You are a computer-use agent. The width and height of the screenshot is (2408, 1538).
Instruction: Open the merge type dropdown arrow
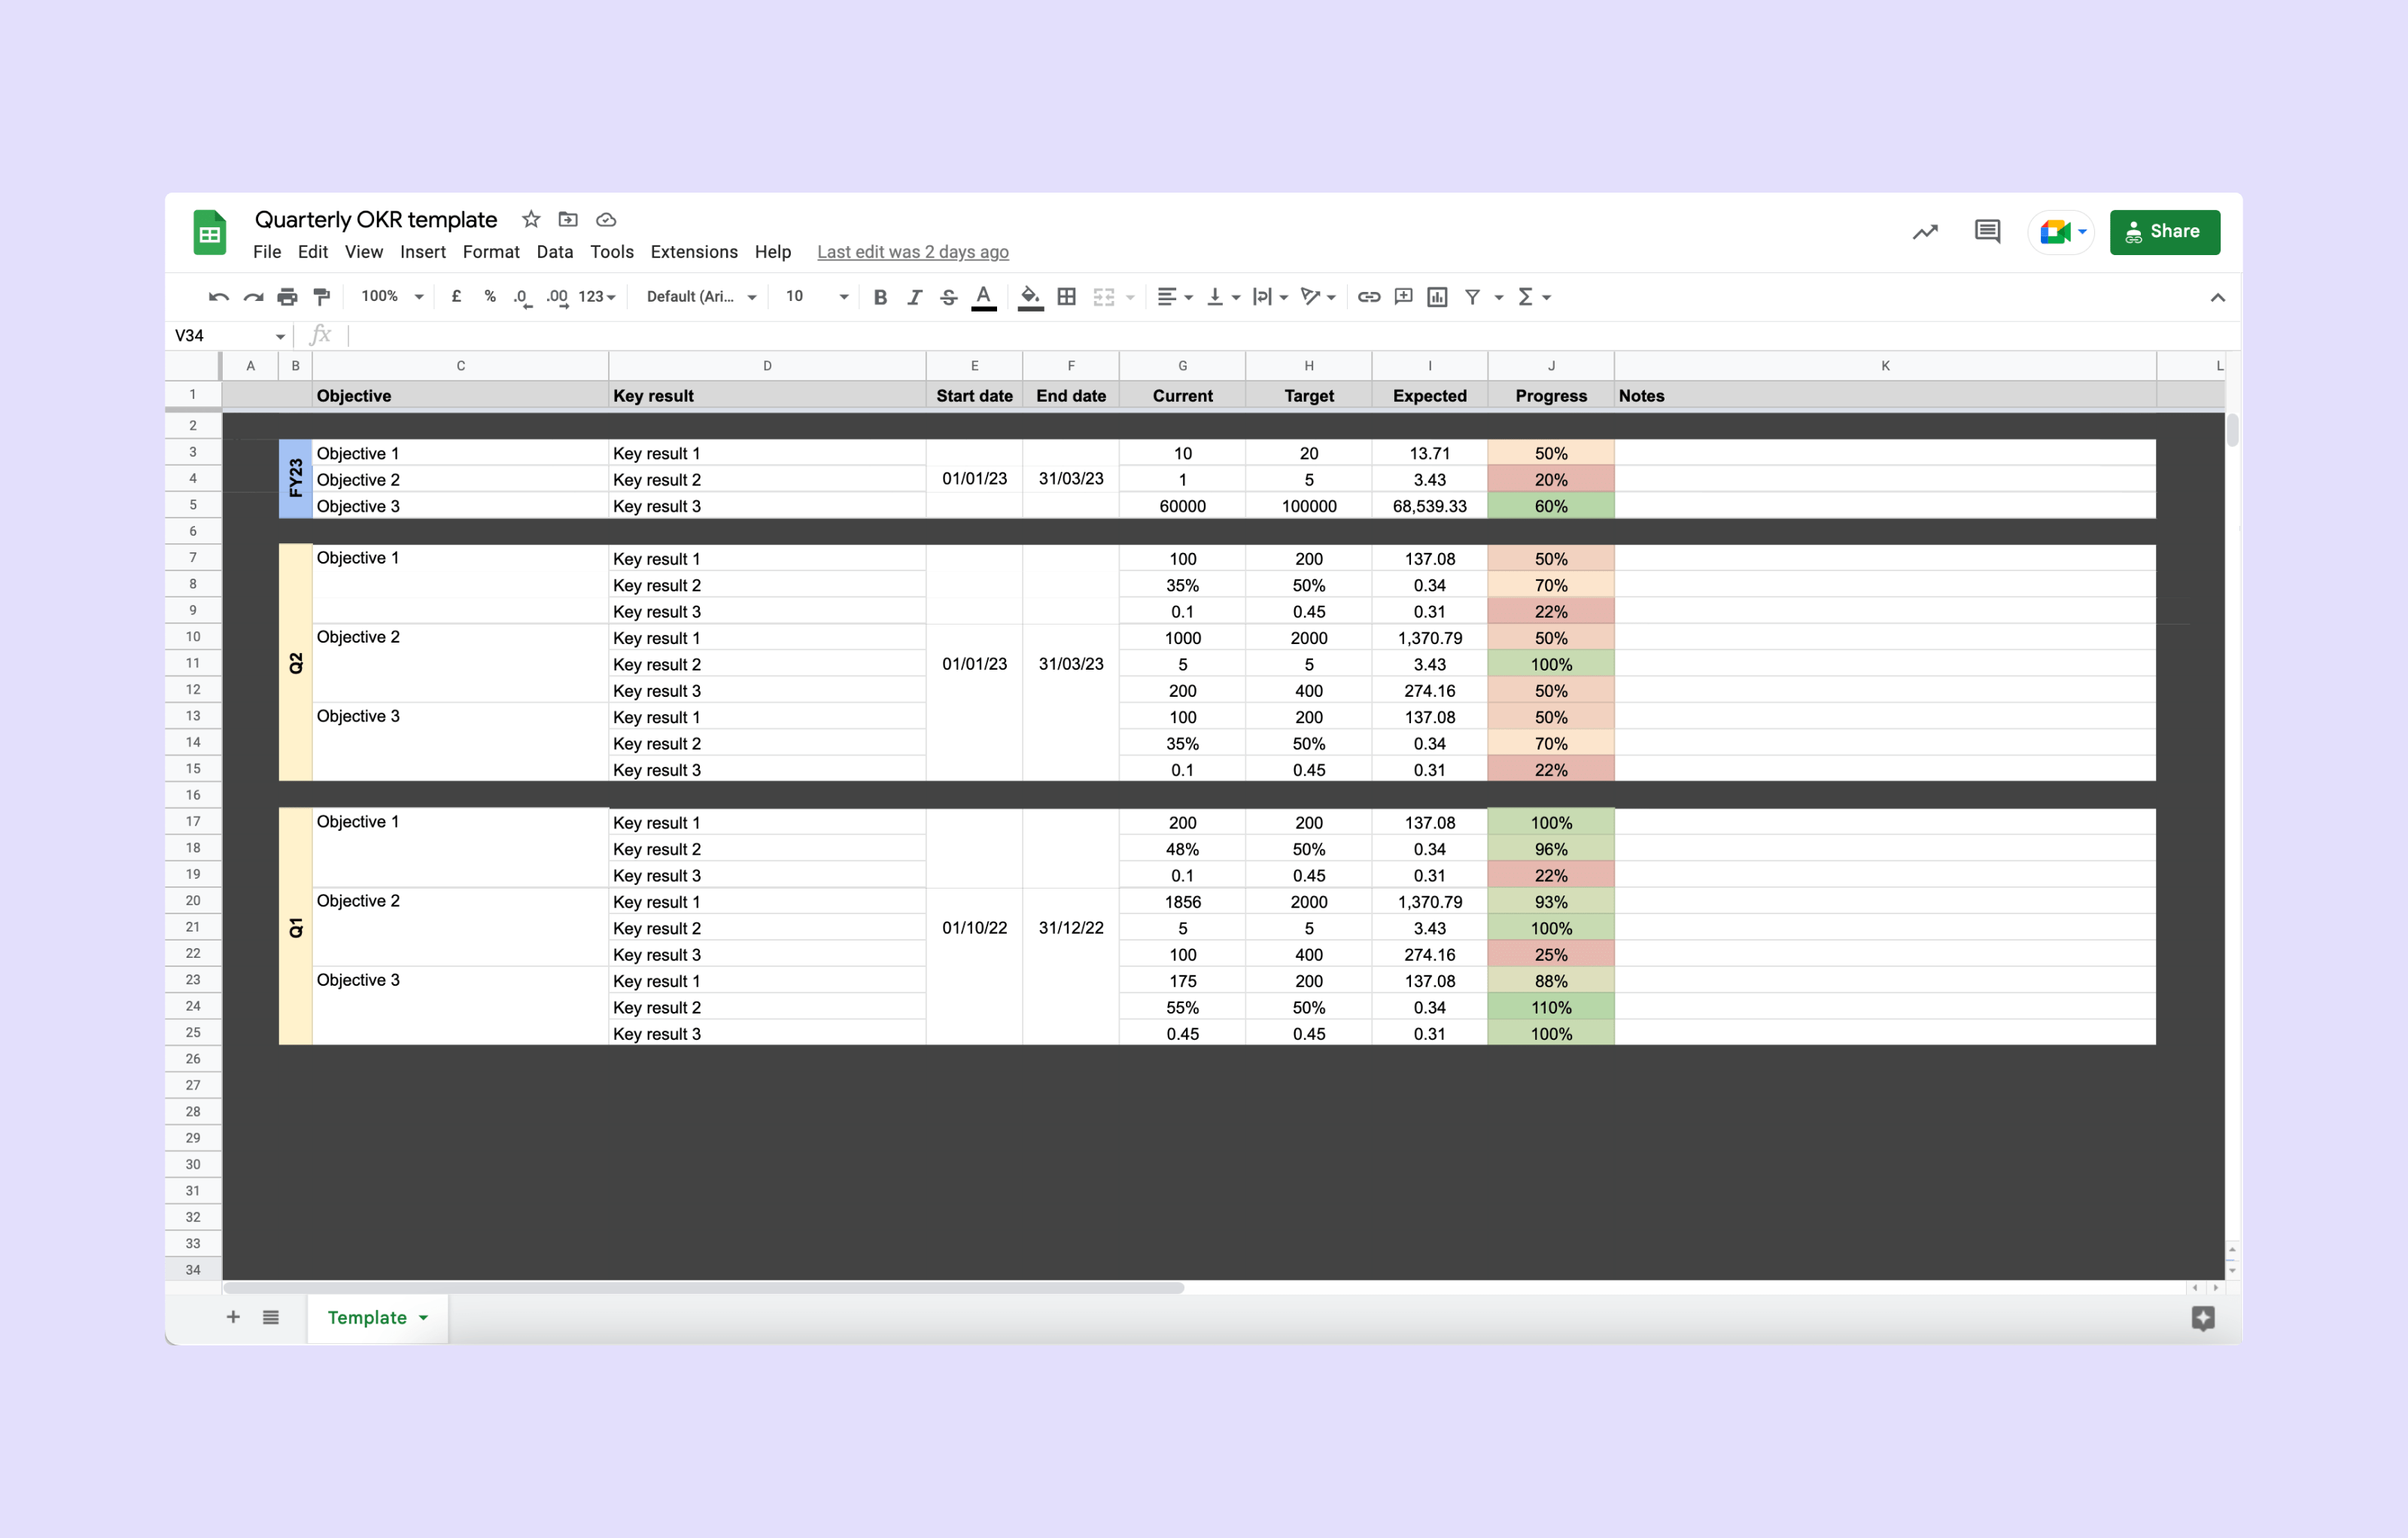point(1130,297)
